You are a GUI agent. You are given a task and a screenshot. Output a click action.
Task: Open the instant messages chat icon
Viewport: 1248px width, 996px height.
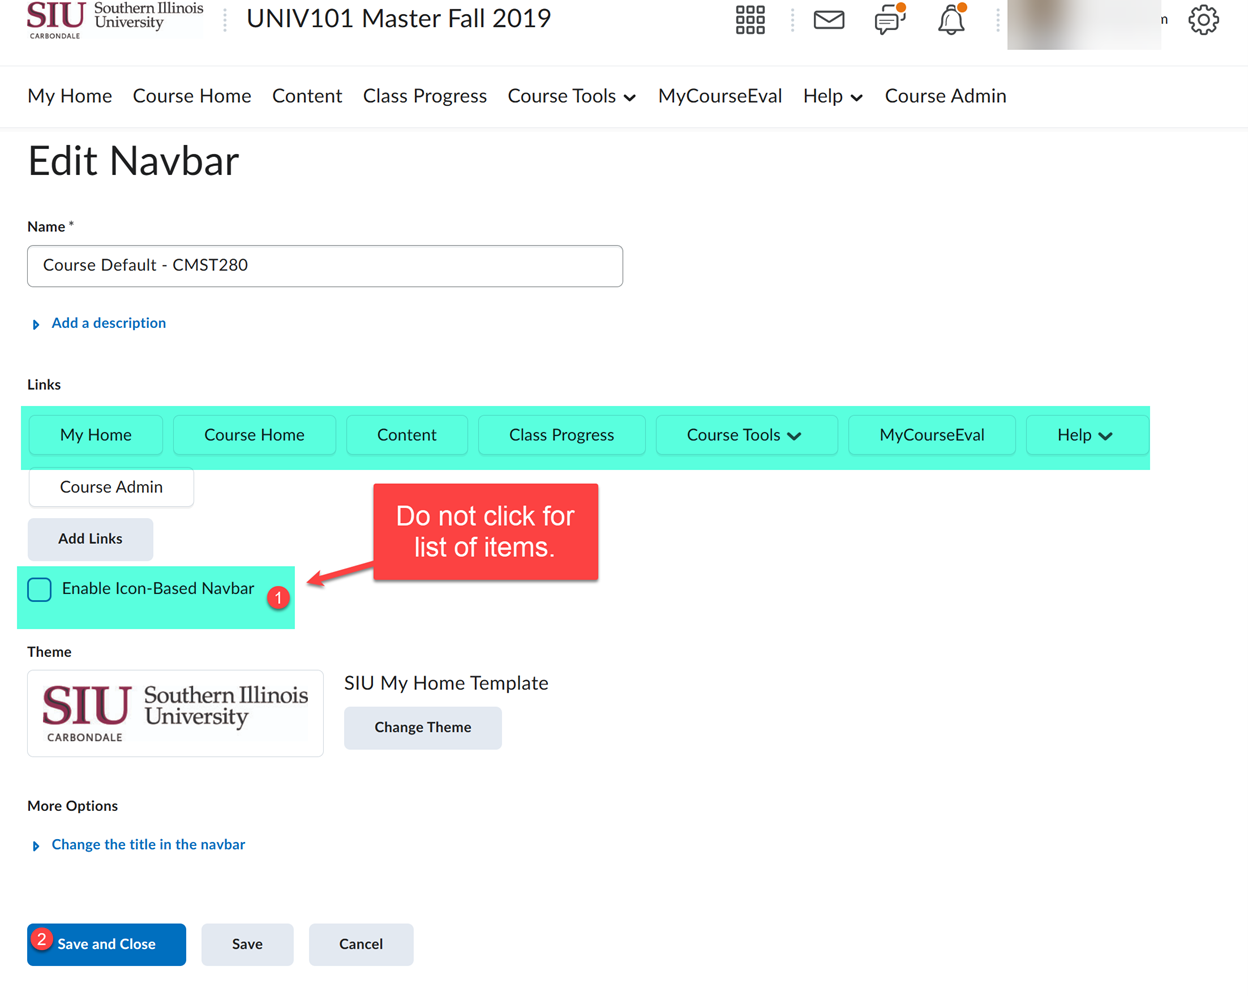(x=888, y=20)
